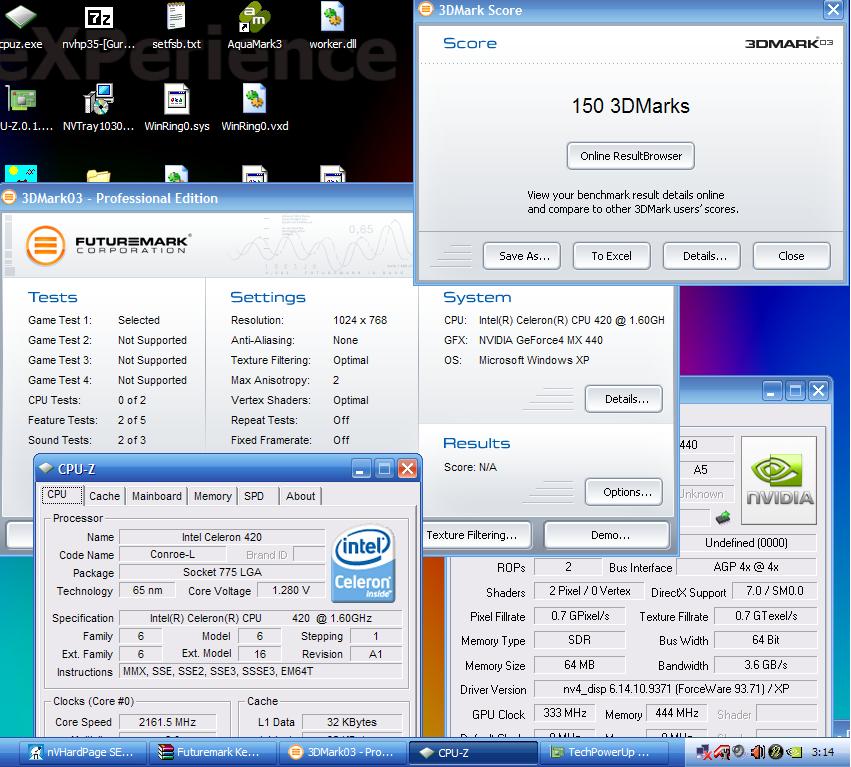The image size is (851, 767).
Task: Click the 3DMark03 window title icon
Action: (9, 198)
